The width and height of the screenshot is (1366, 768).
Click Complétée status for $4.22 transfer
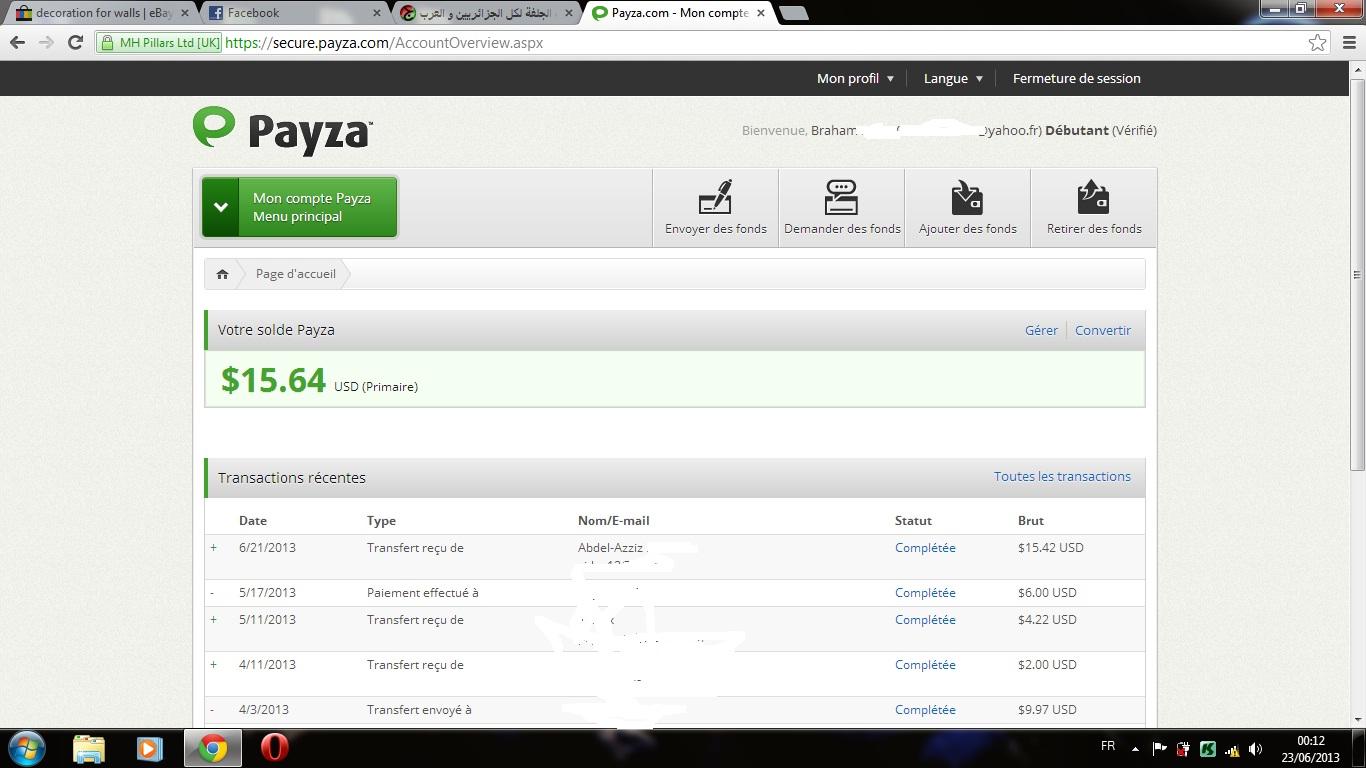click(x=925, y=620)
